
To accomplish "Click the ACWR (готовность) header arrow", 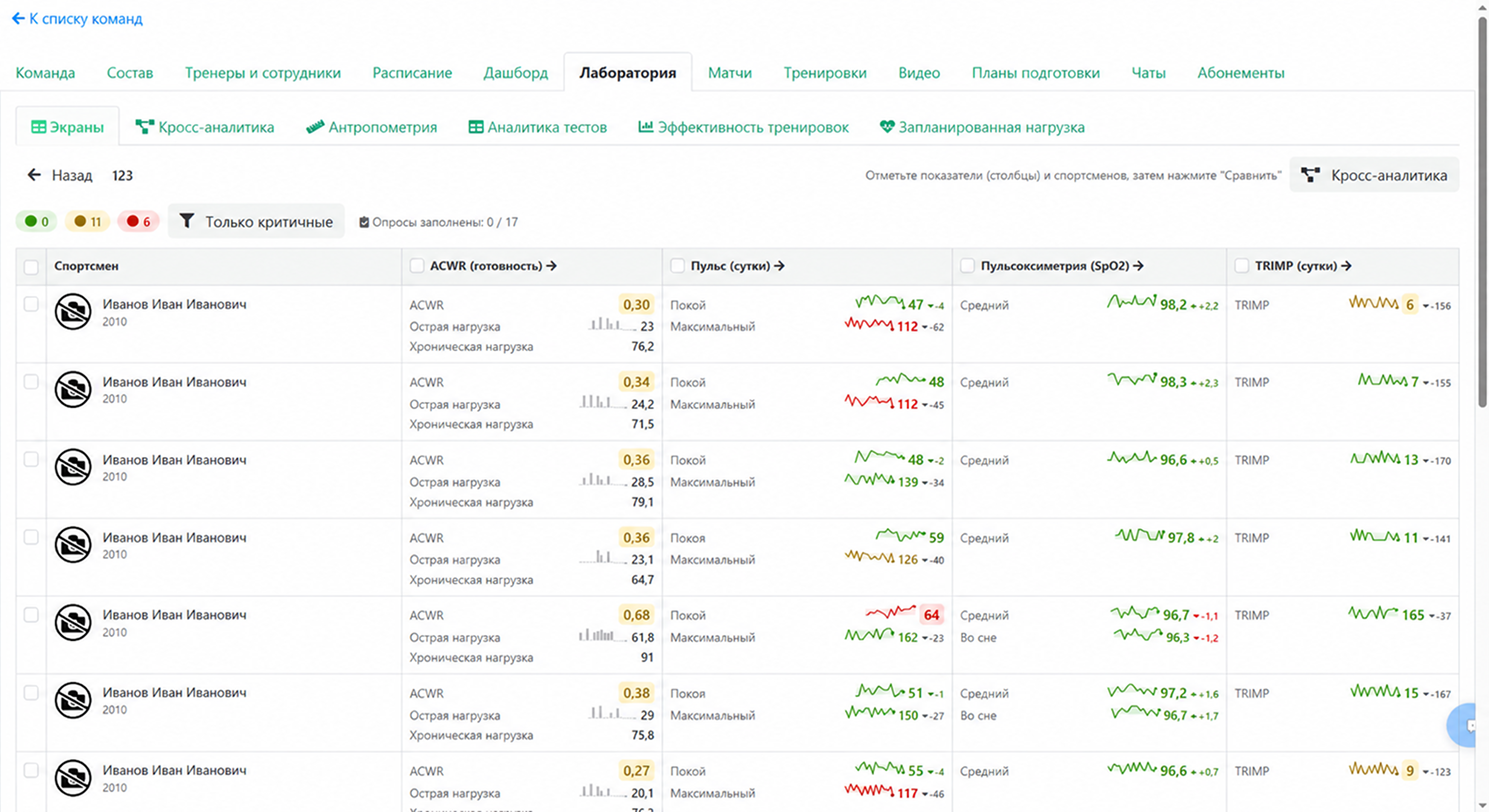I will point(552,266).
